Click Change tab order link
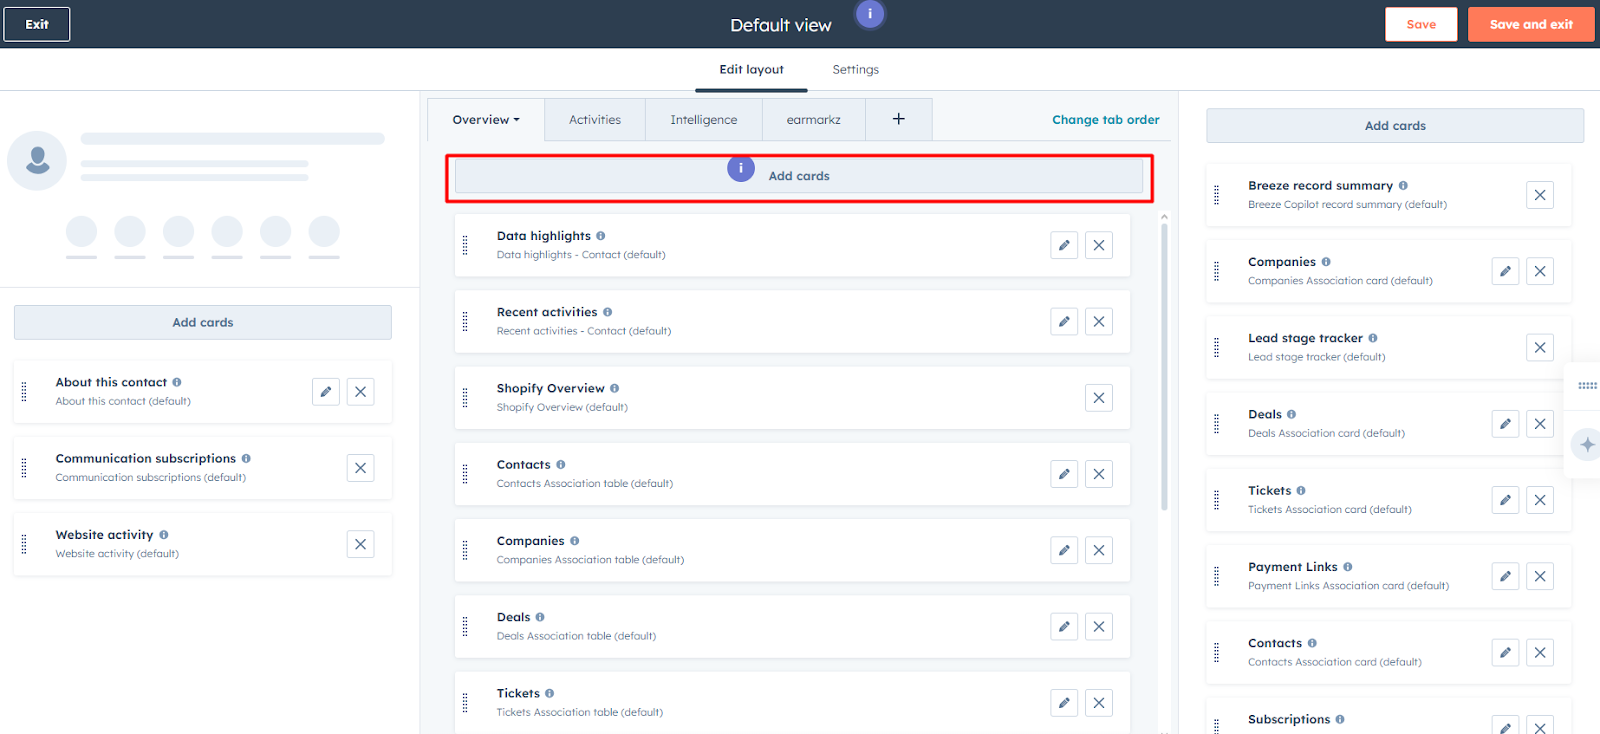Viewport: 1600px width, 734px height. pyautogui.click(x=1105, y=120)
